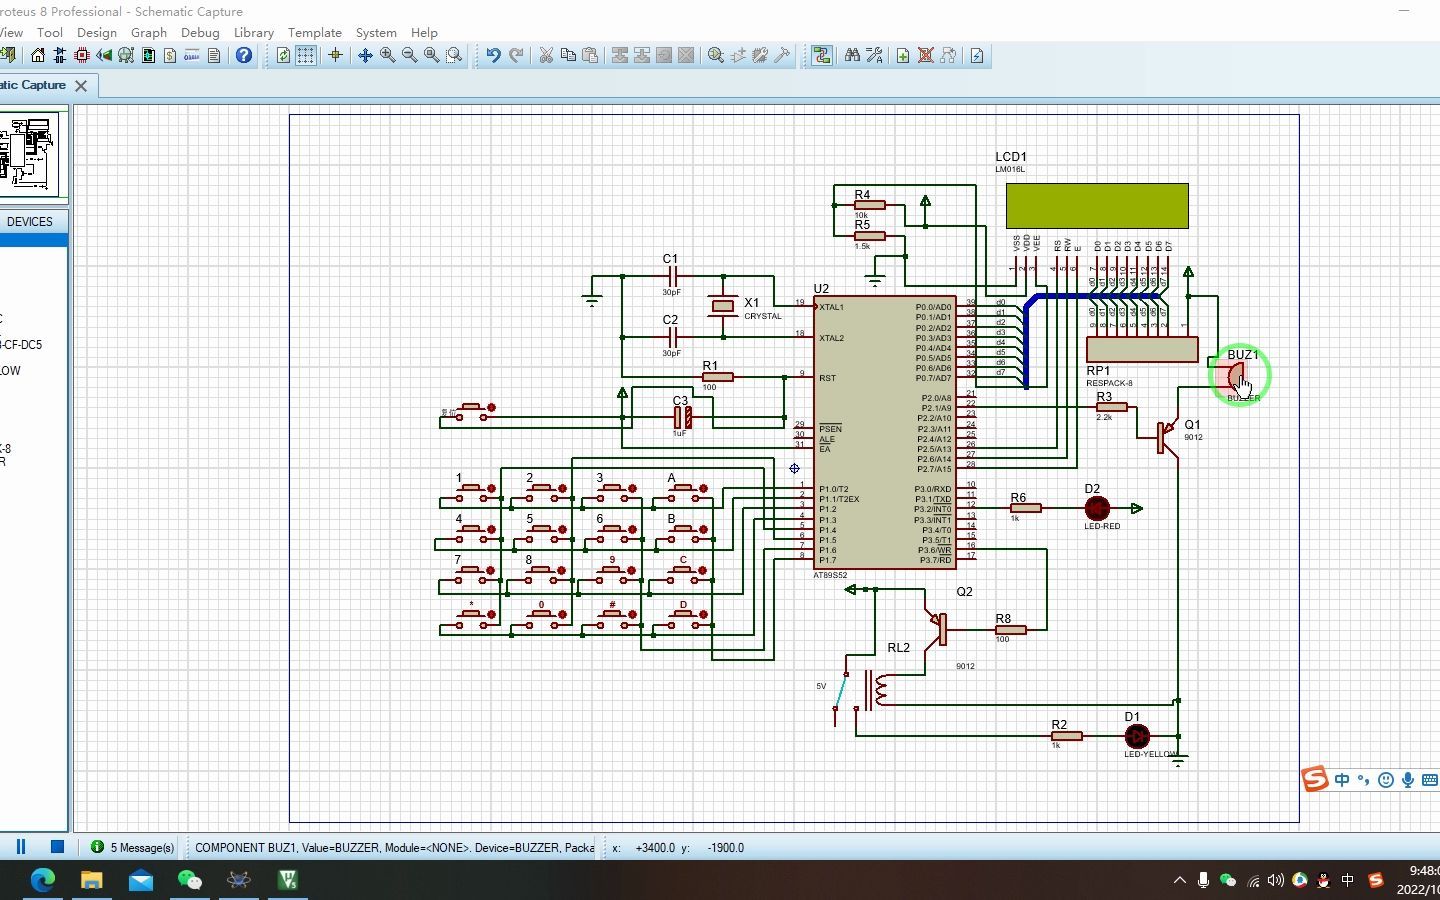
Task: Click the 5 Message(s) status link
Action: point(141,848)
